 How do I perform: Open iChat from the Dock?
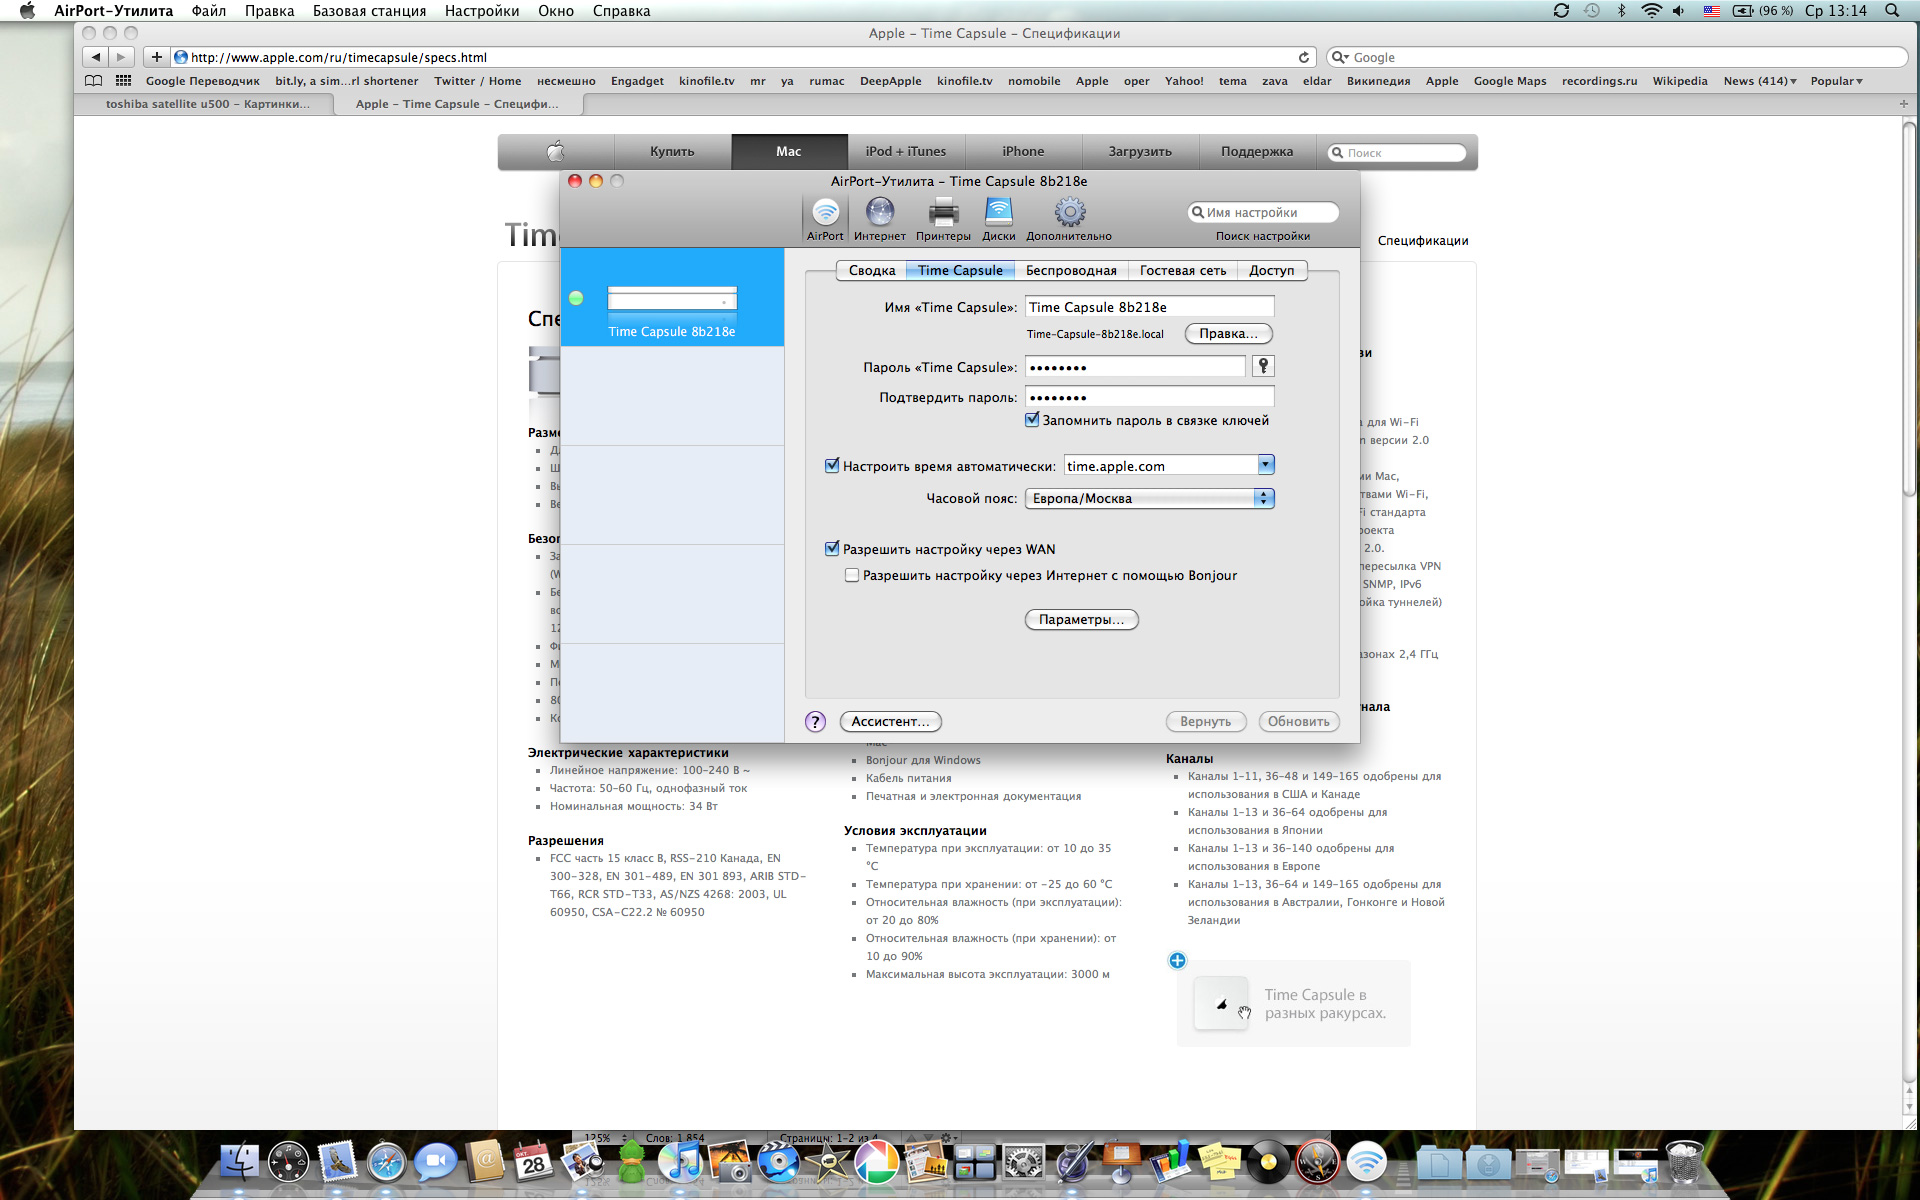435,1162
